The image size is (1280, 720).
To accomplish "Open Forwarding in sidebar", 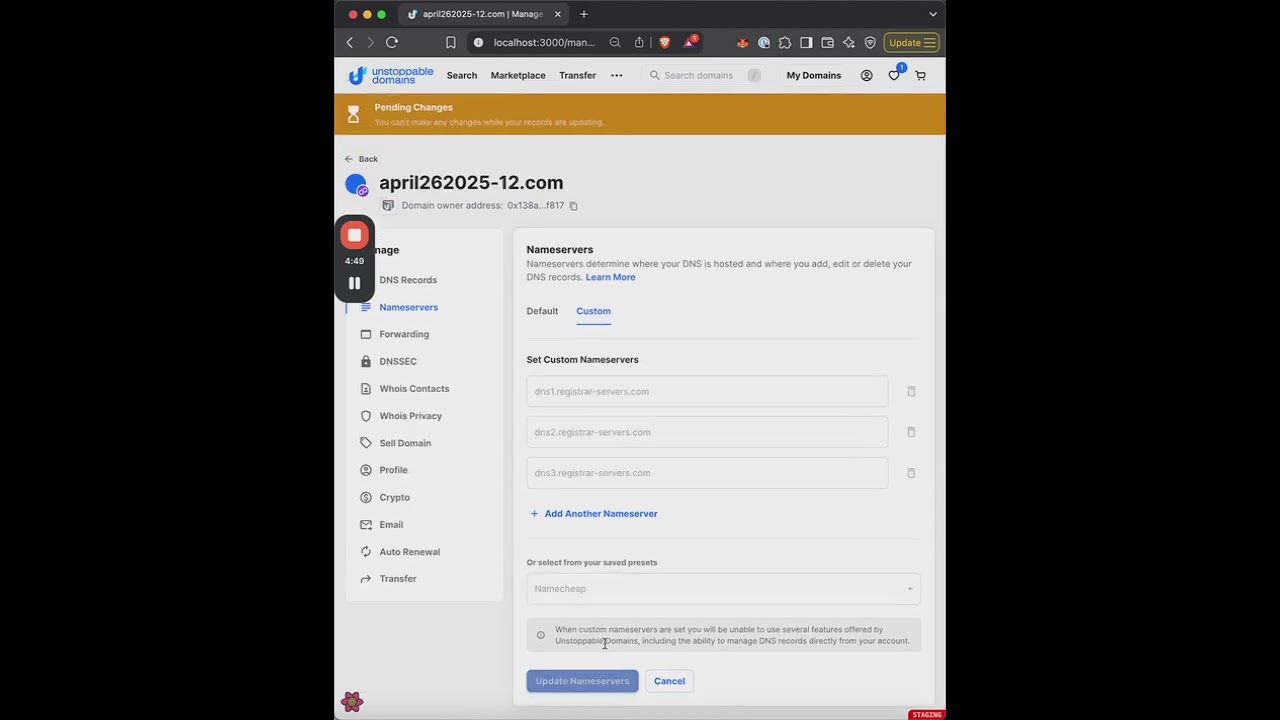I will (x=404, y=334).
